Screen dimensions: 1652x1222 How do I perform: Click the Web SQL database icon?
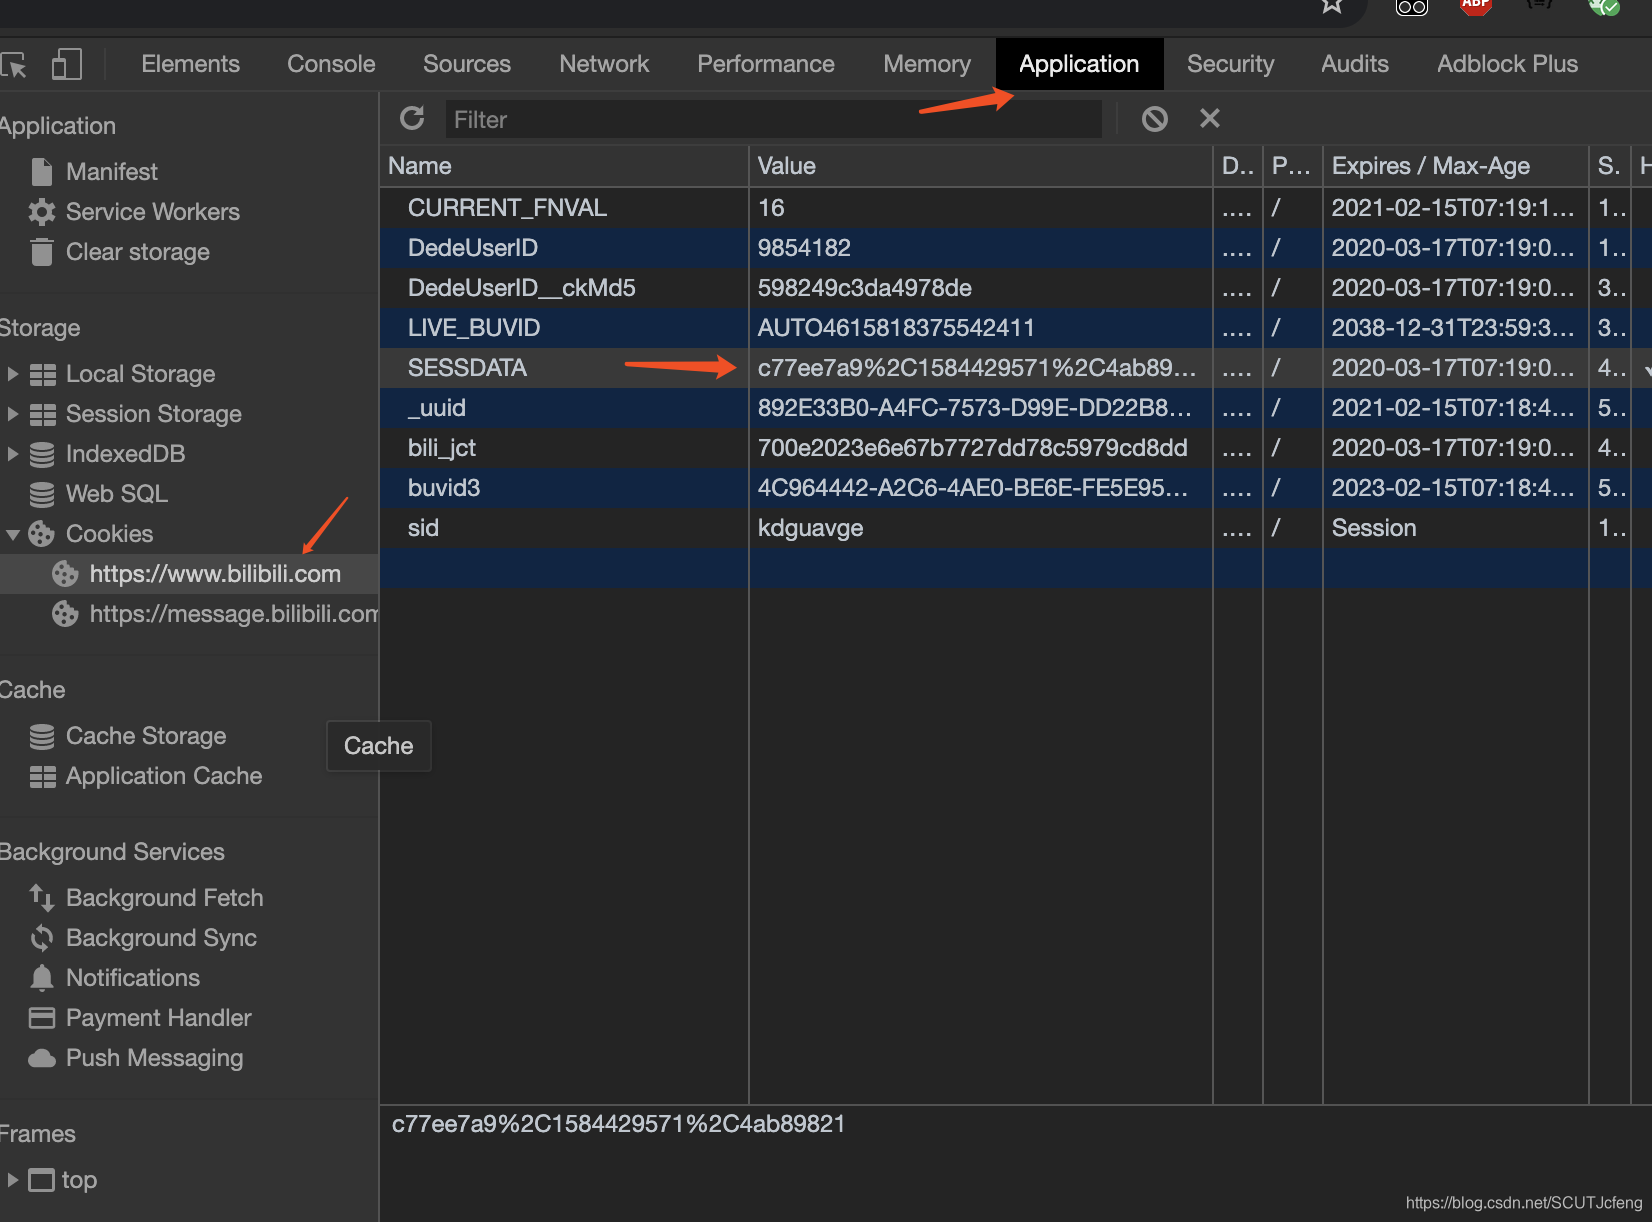tap(42, 495)
